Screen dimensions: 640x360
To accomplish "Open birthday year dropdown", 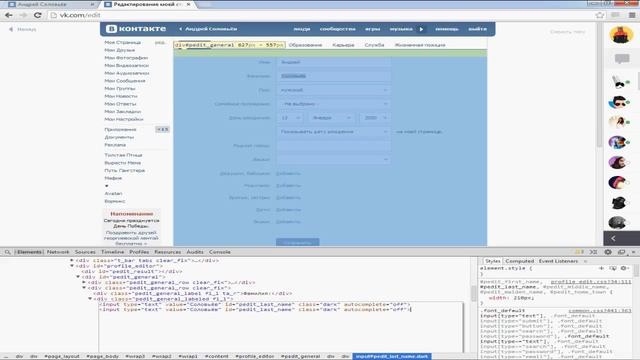I will pos(374,118).
